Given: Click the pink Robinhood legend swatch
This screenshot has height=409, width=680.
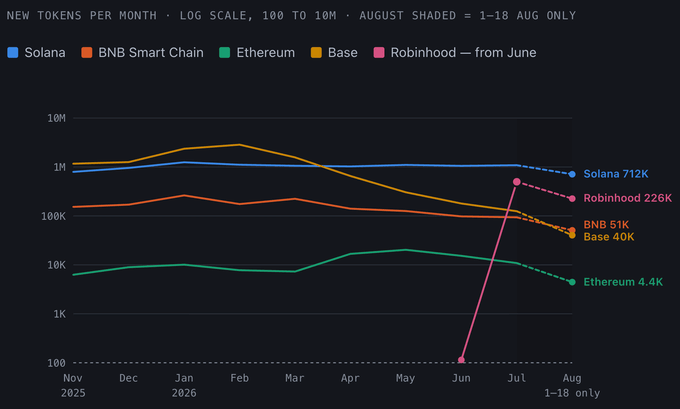Looking at the screenshot, I should click(x=379, y=53).
